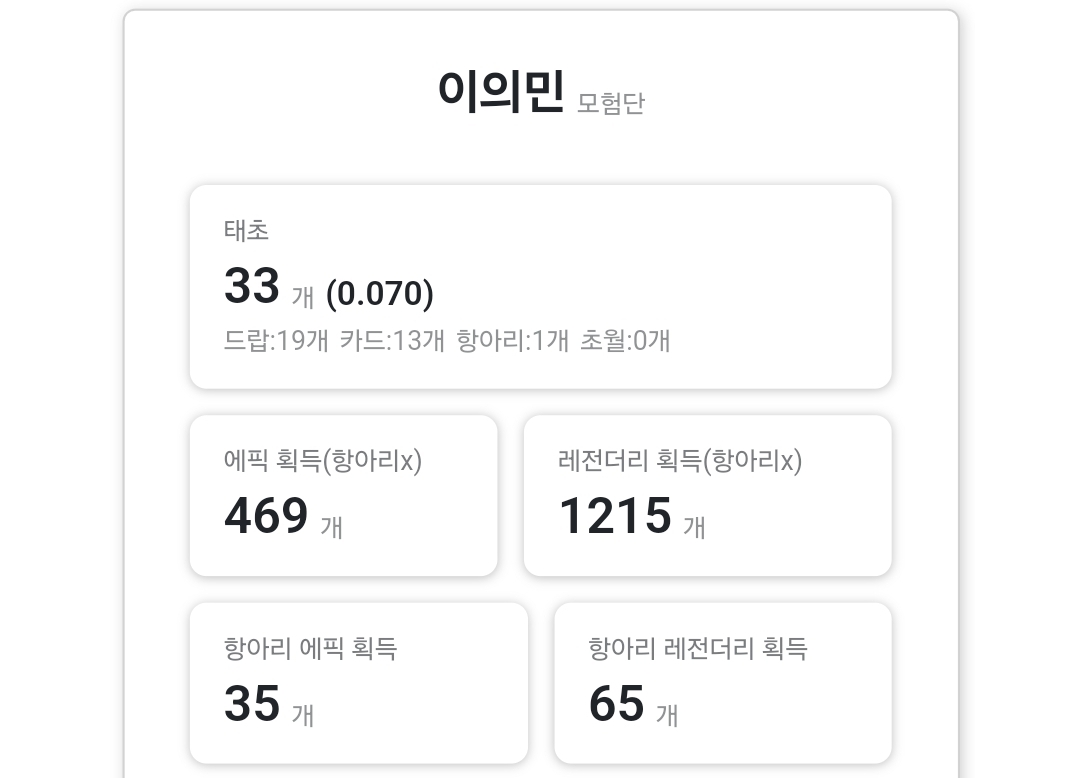The width and height of the screenshot is (1080, 778).
Task: Select the 모험단 label beside the name
Action: pyautogui.click(x=610, y=103)
